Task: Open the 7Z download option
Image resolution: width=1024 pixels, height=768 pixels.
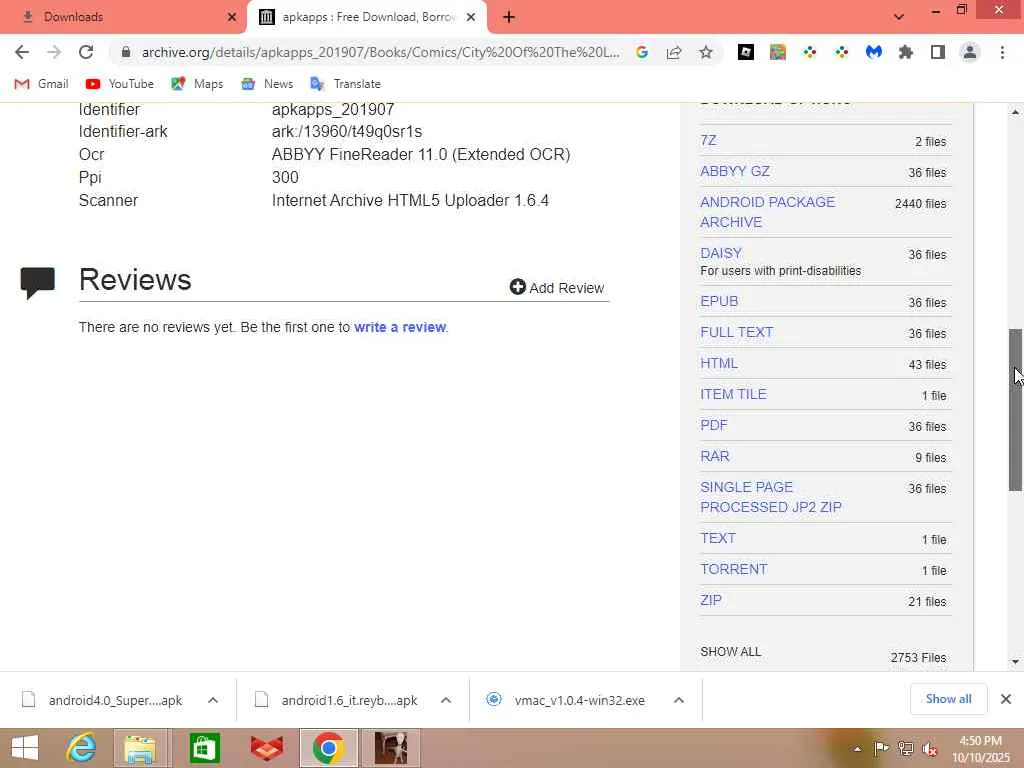Action: coord(708,140)
